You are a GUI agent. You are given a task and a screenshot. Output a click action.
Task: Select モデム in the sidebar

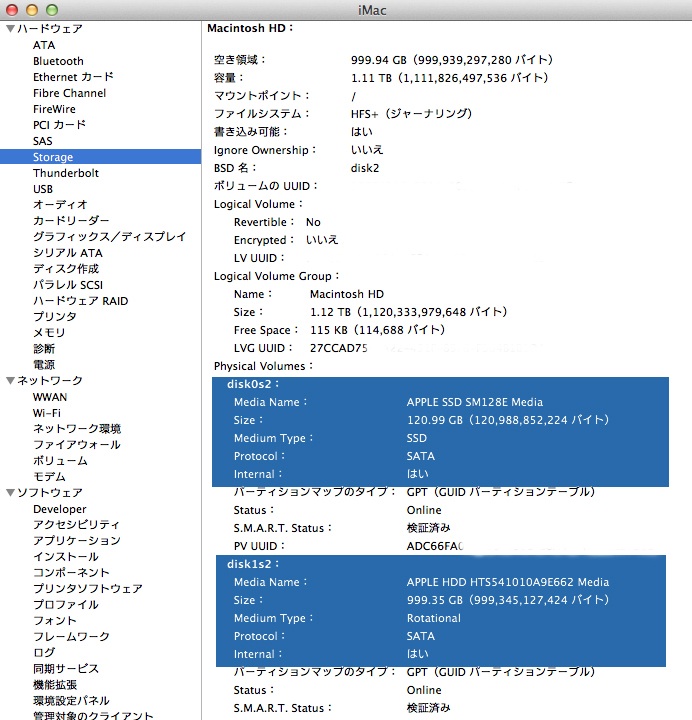(x=49, y=477)
